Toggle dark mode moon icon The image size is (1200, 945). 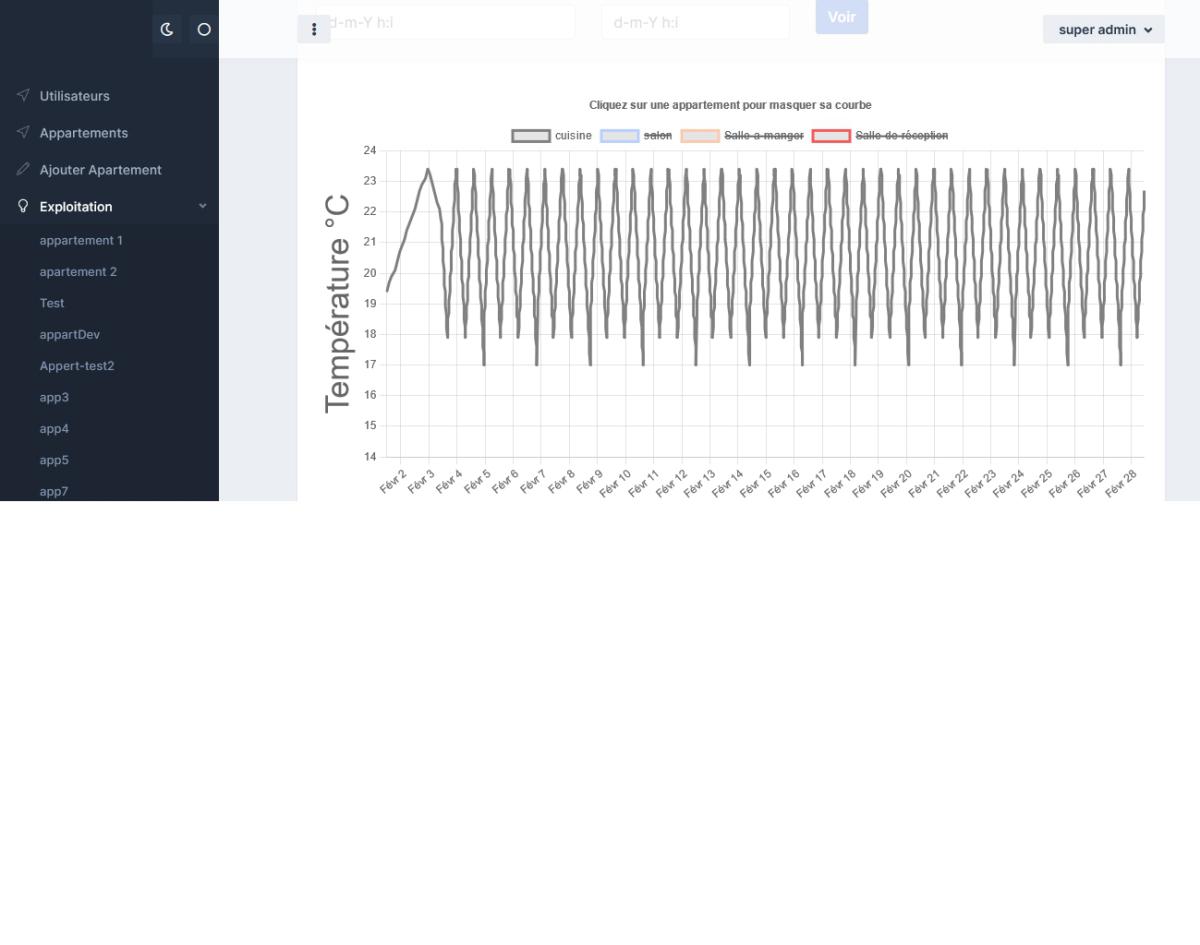pyautogui.click(x=167, y=30)
